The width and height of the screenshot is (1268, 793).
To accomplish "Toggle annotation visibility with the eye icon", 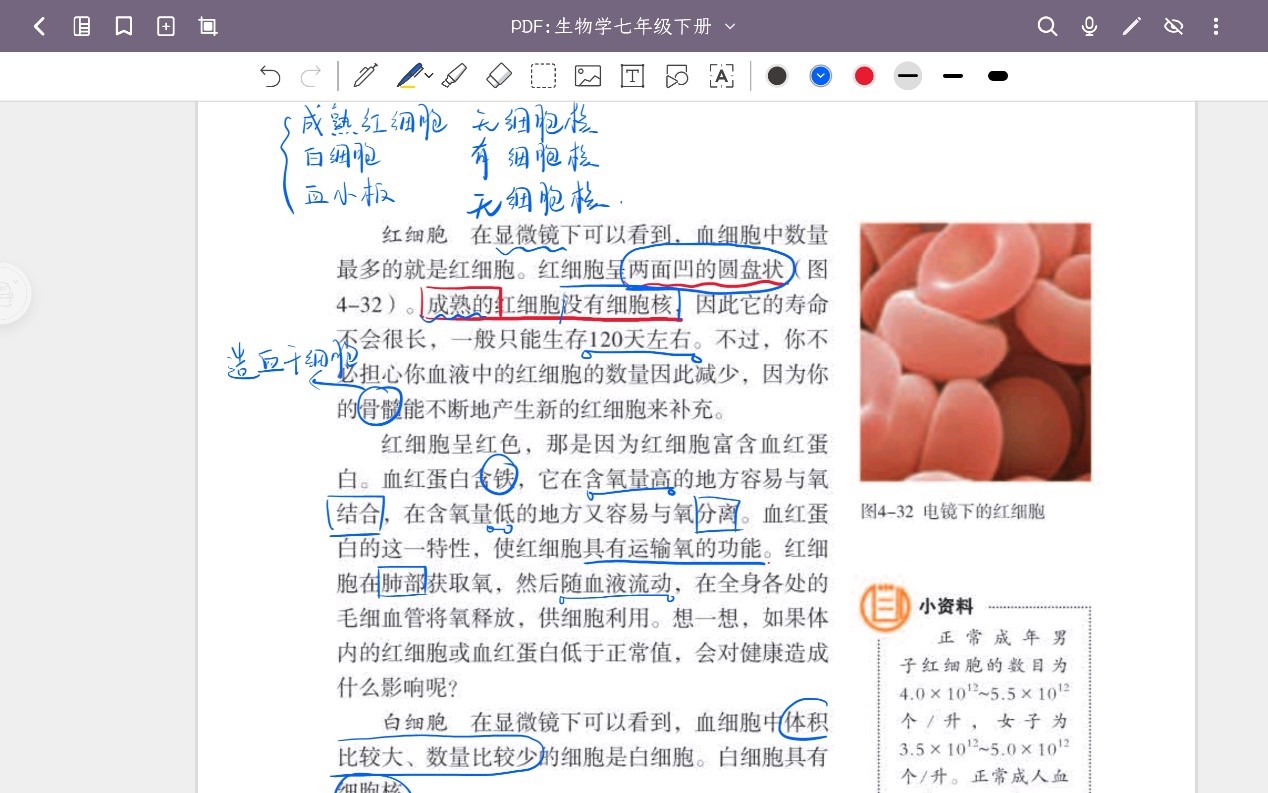I will click(x=1174, y=27).
